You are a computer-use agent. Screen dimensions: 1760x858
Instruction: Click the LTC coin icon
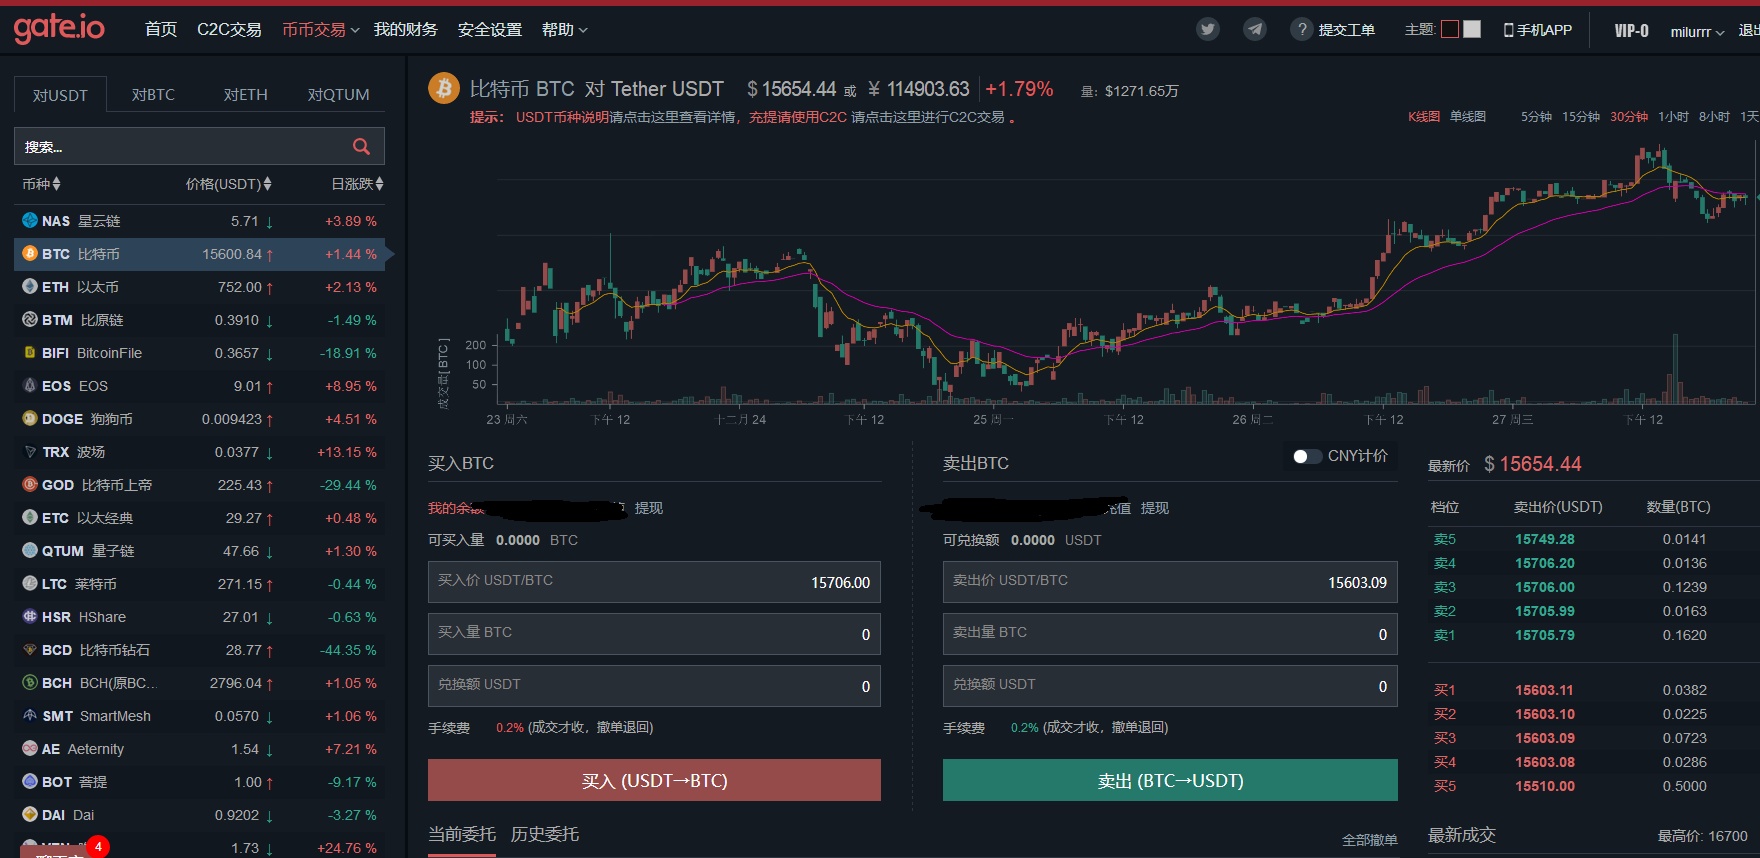coord(30,584)
